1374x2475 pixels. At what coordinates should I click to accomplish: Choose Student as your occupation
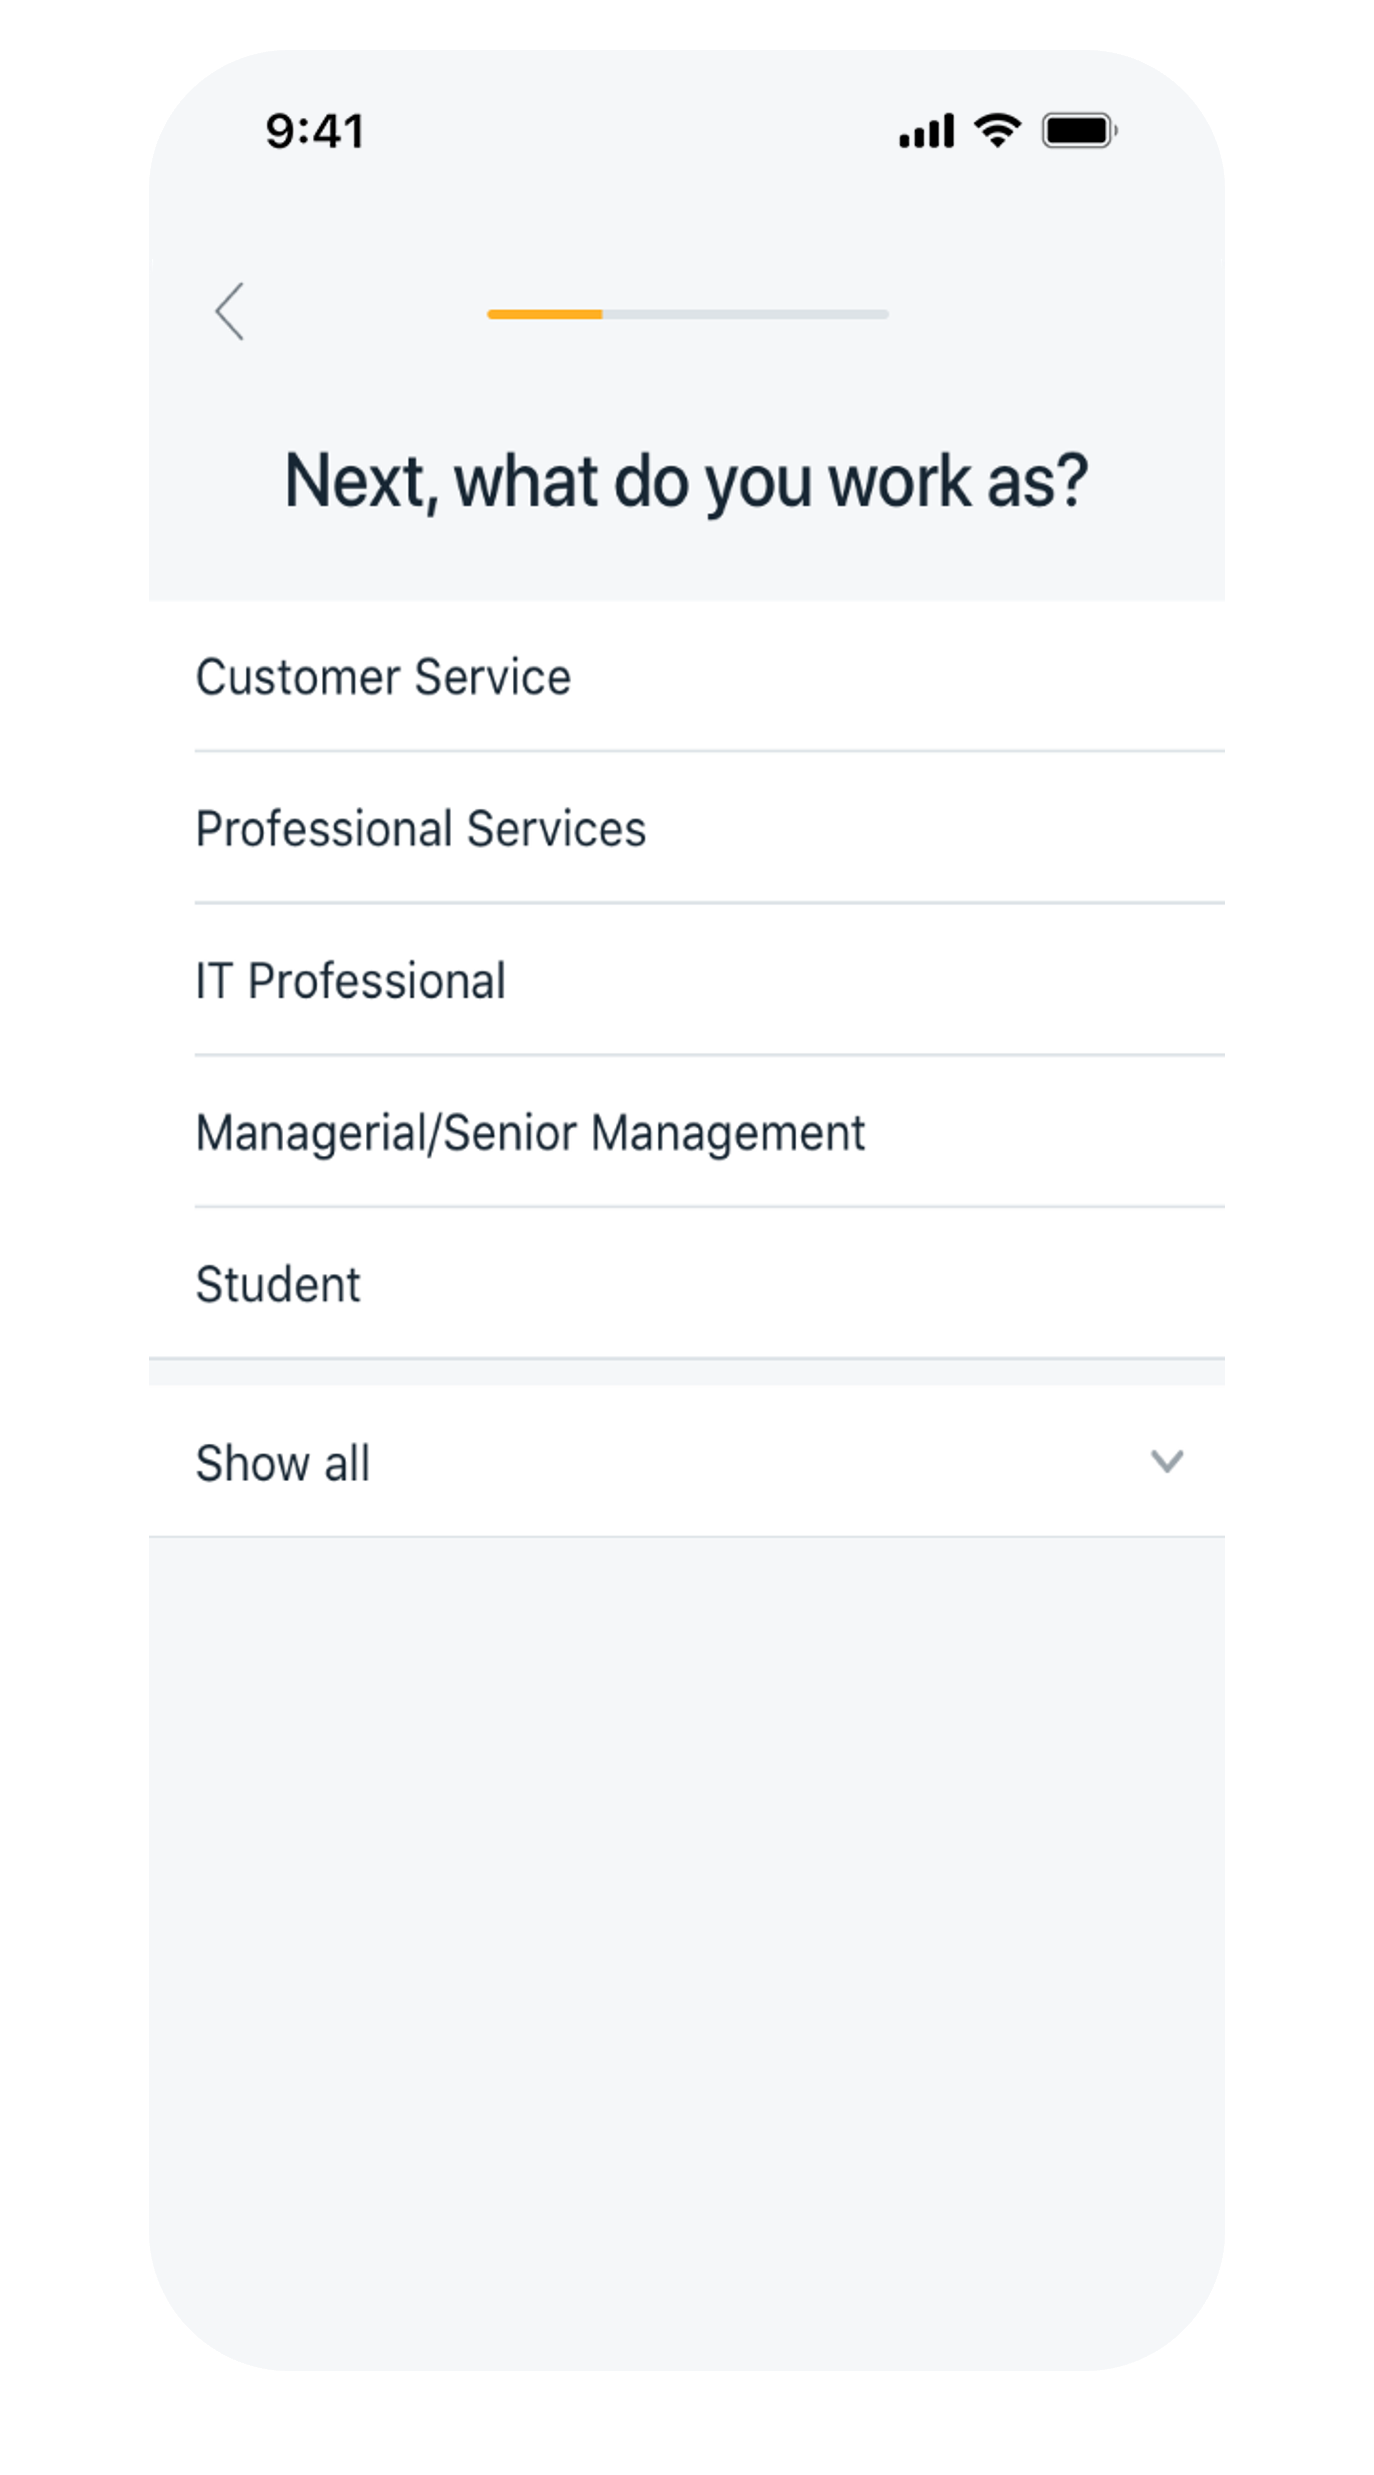pos(686,1284)
